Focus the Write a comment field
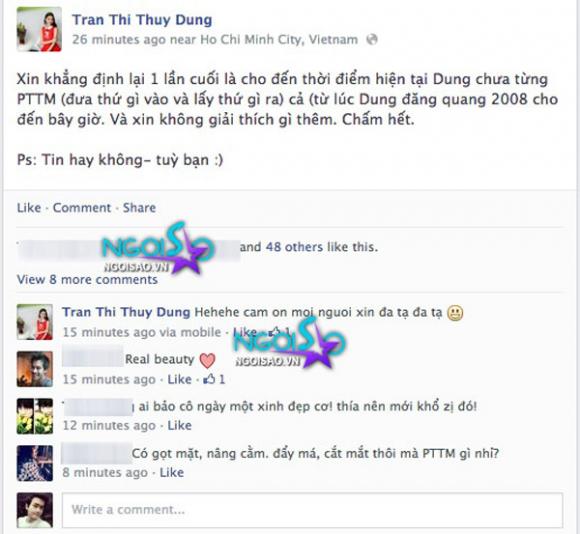 (x=313, y=510)
